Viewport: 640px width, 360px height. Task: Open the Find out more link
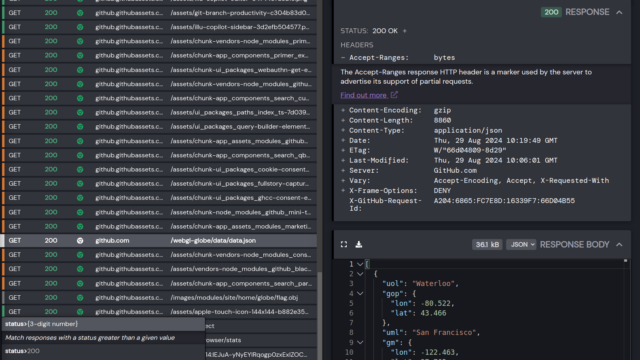tap(364, 95)
